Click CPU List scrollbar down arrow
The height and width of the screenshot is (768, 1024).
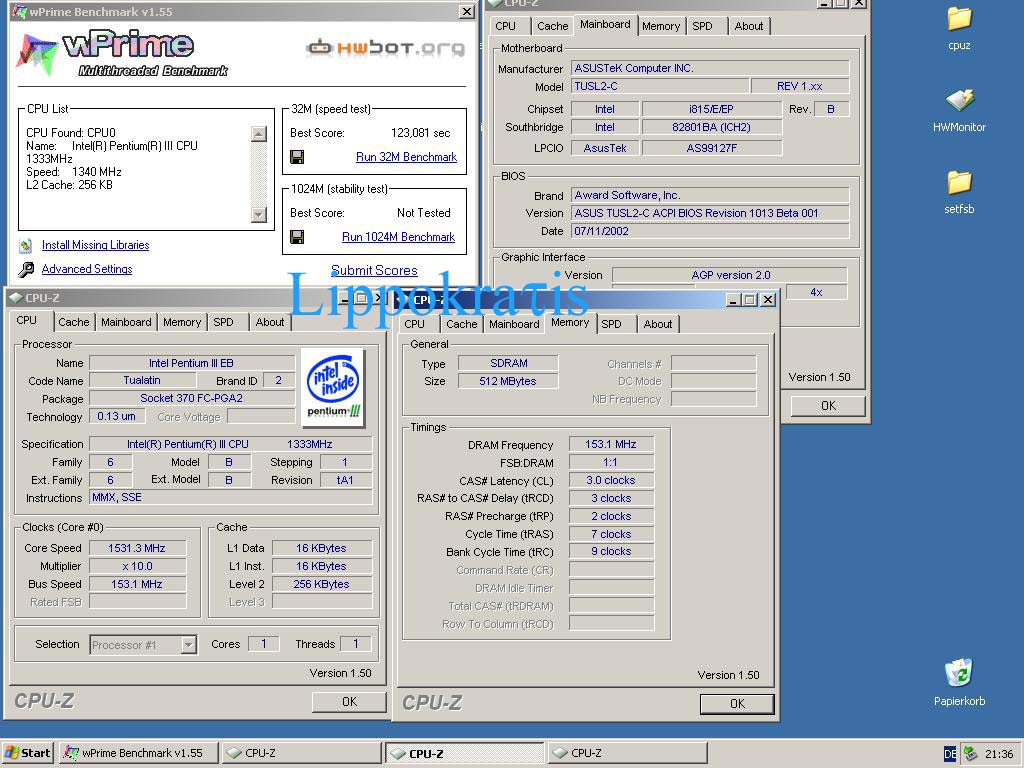[x=259, y=214]
